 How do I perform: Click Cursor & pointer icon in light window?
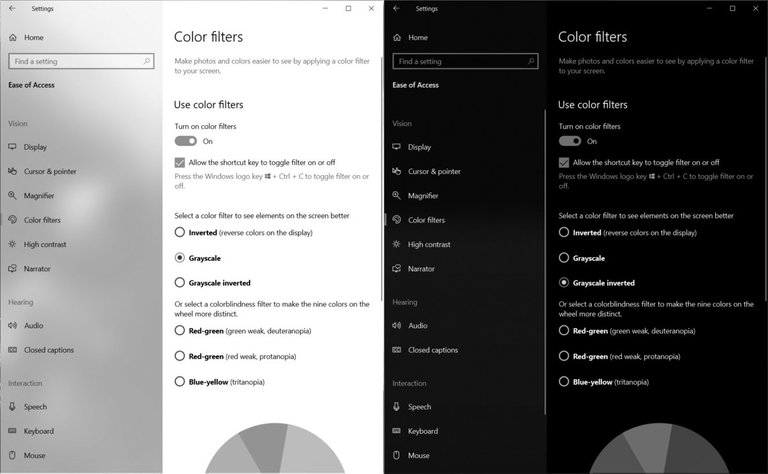pyautogui.click(x=12, y=171)
